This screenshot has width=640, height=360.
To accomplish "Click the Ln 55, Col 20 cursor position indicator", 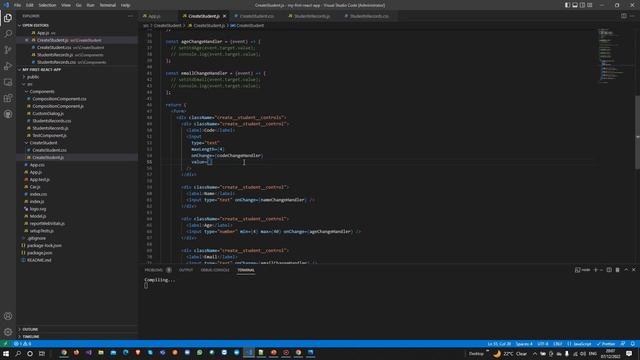I will pos(499,344).
